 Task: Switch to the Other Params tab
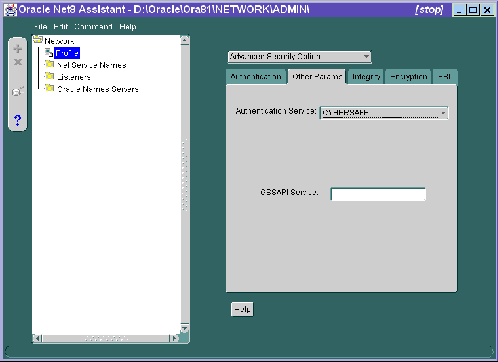pos(317,77)
